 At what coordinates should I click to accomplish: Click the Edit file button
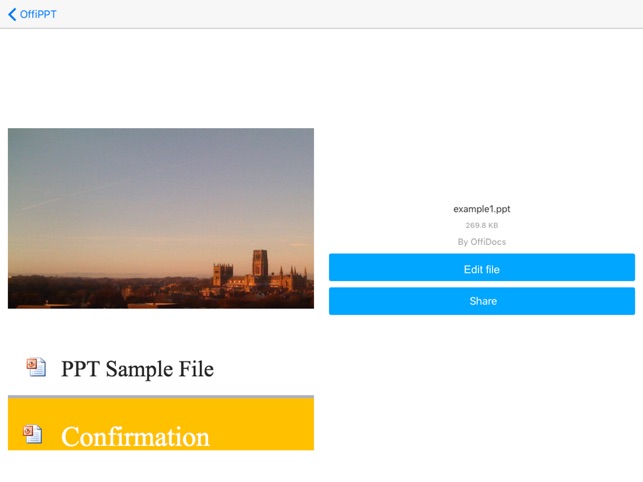tap(482, 267)
